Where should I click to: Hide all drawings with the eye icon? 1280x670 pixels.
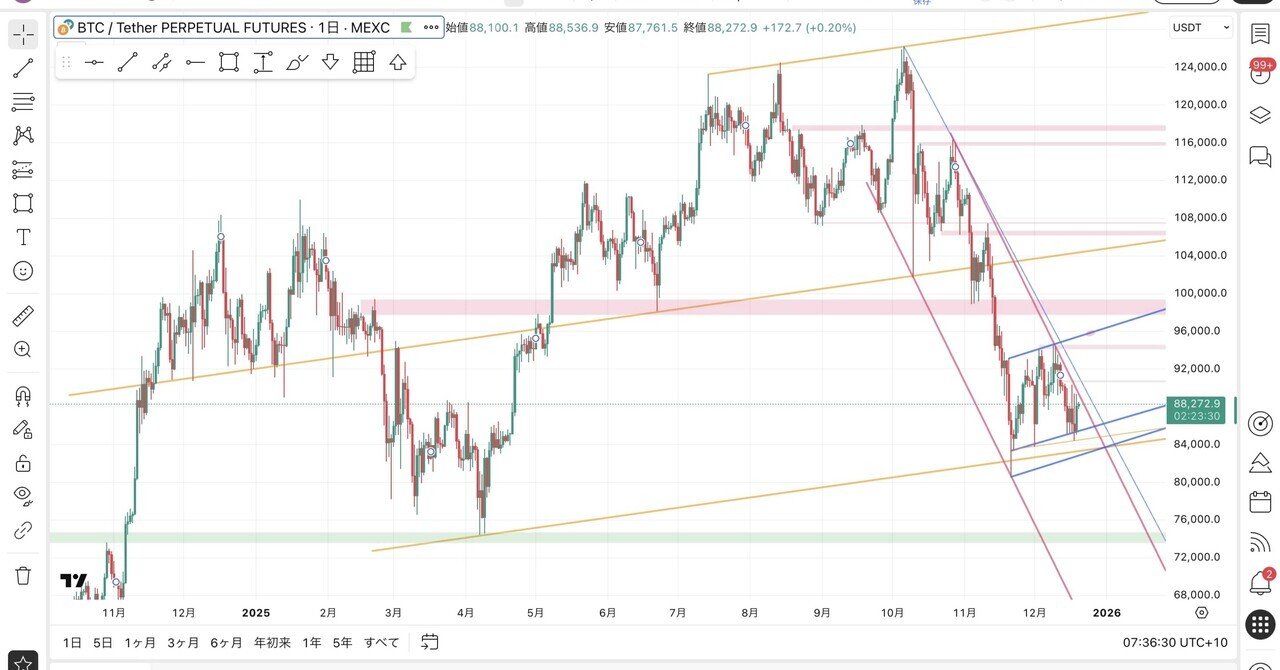pos(23,495)
